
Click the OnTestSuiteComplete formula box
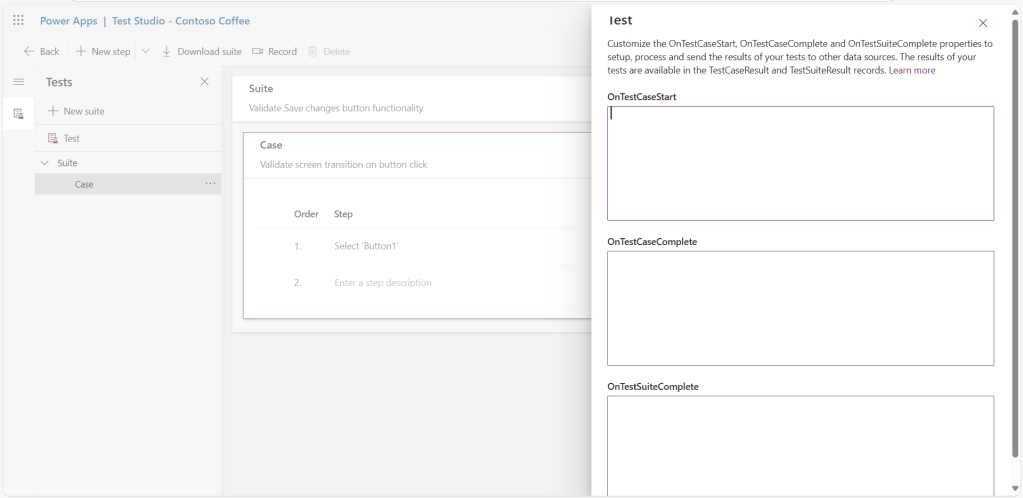pyautogui.click(x=800, y=445)
